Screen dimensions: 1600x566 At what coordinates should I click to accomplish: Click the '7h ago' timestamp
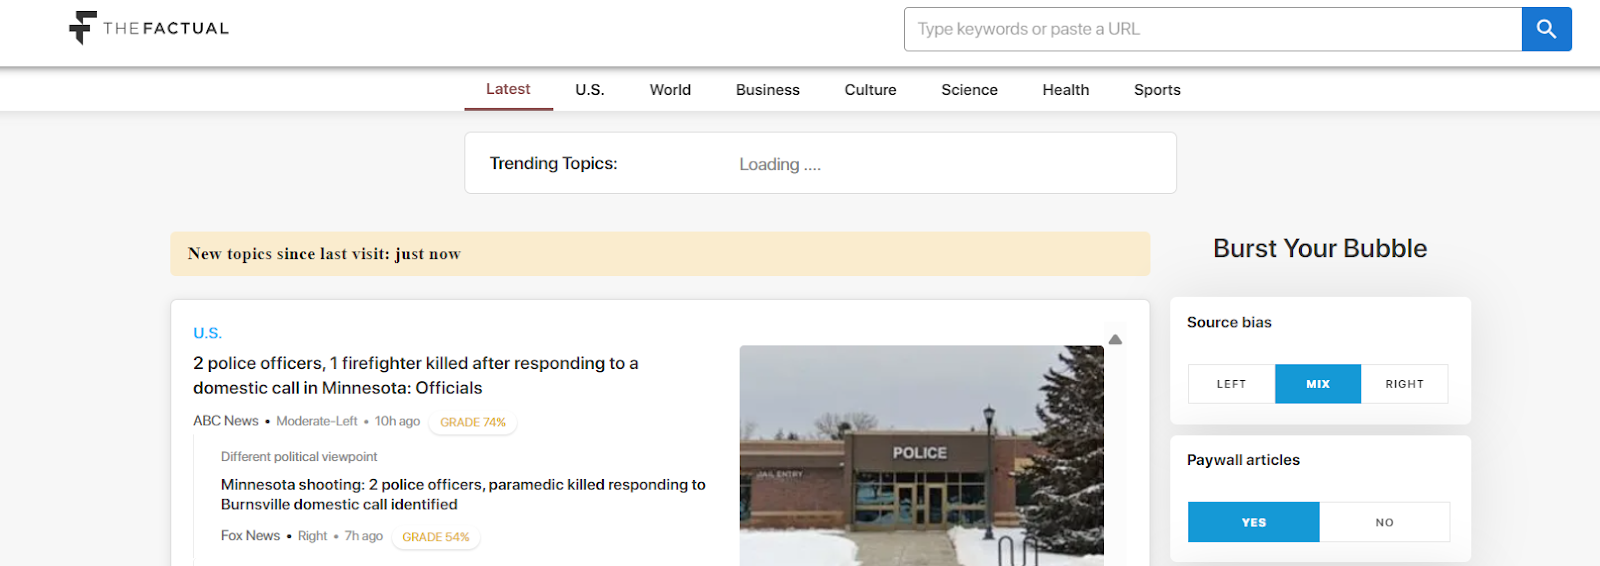click(x=364, y=536)
